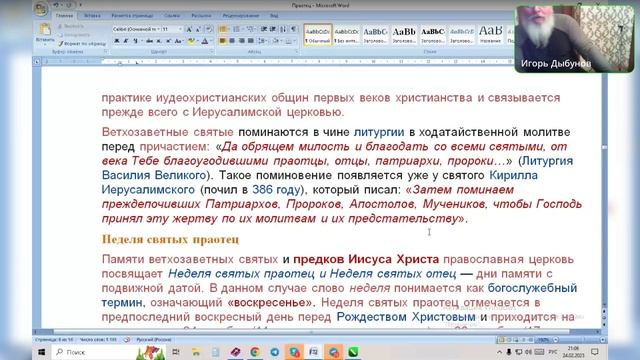
Task: Open the Разметка страницы ribbon tab
Action: point(132,16)
